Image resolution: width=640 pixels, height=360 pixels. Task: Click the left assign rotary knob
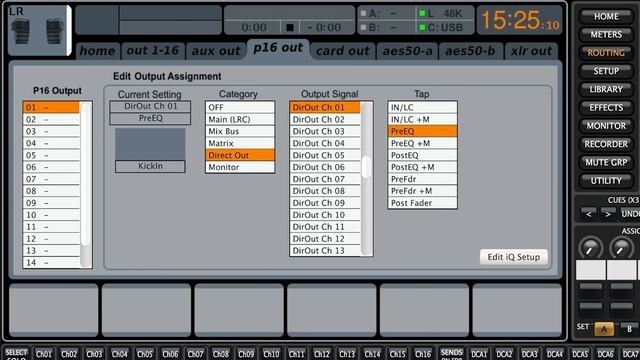pyautogui.click(x=590, y=249)
